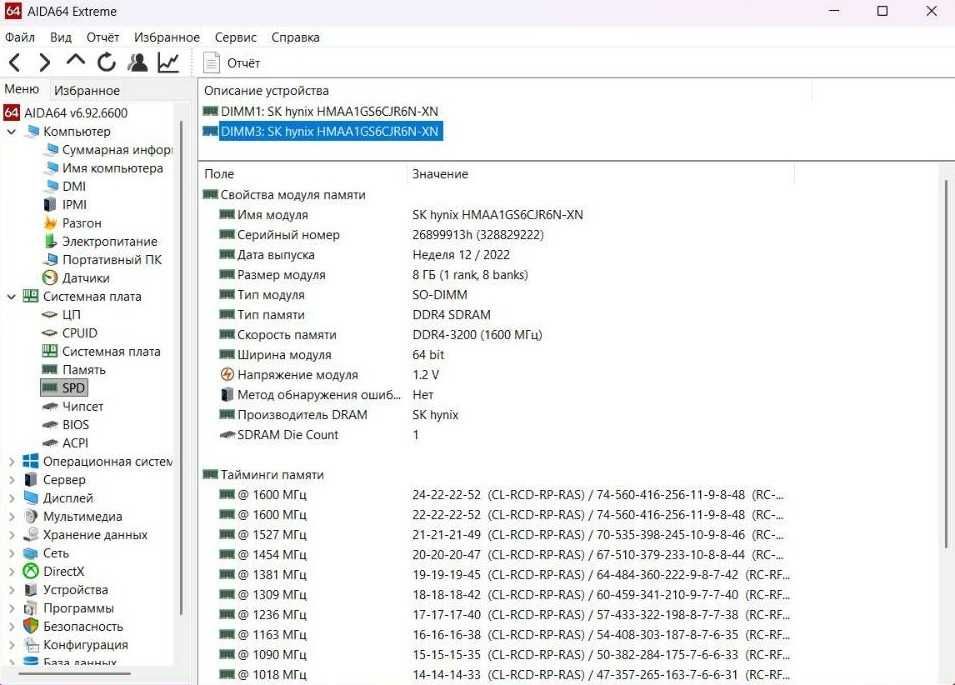Click the BIOS icon in tree
The image size is (955, 685).
pyautogui.click(x=50, y=424)
